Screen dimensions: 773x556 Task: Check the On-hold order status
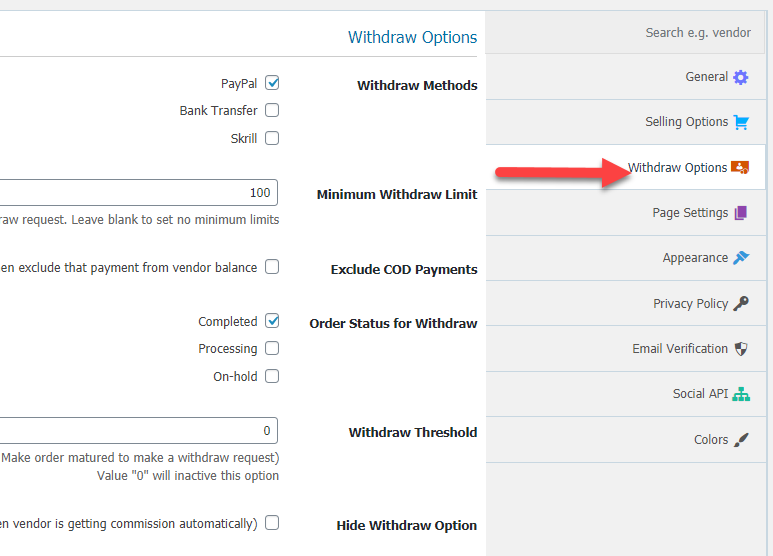pyautogui.click(x=272, y=376)
